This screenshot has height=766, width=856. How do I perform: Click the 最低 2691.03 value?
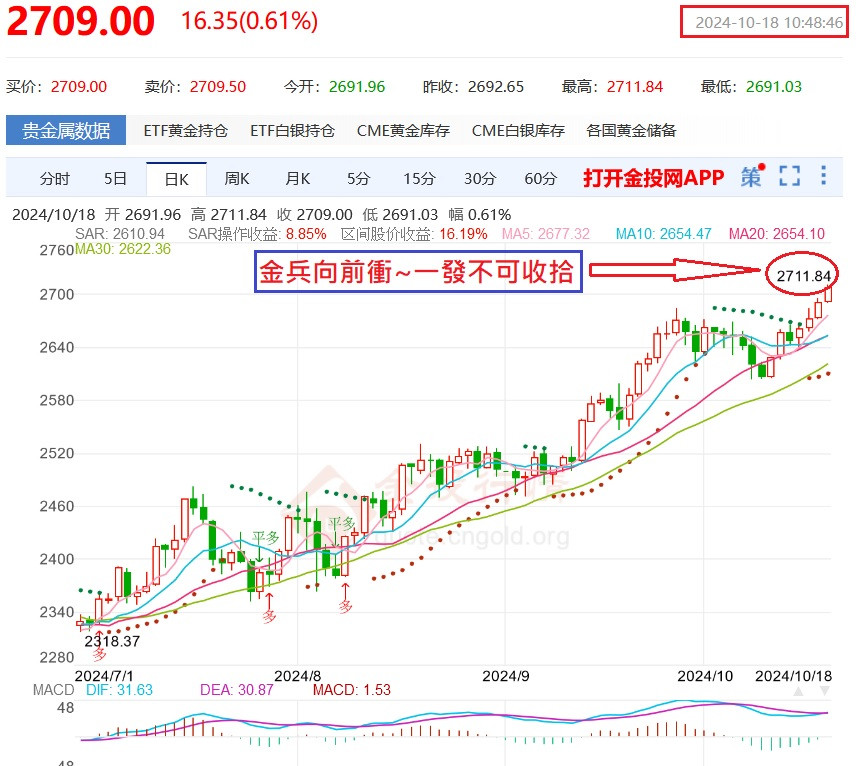pyautogui.click(x=774, y=86)
